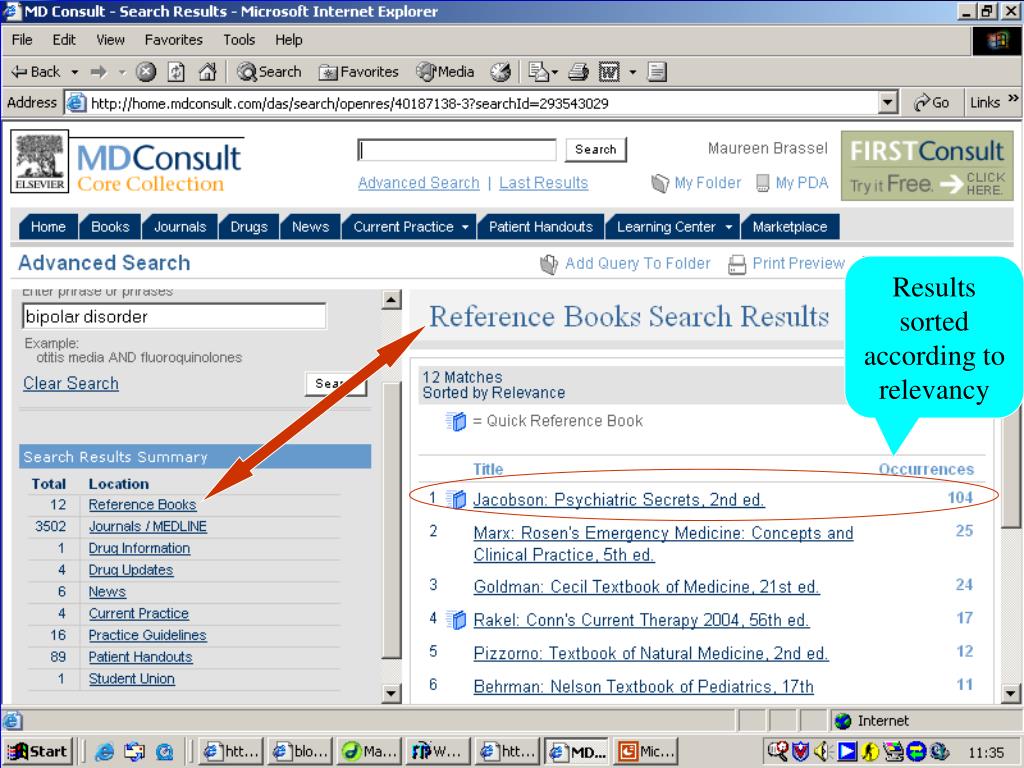Switch to the News tab
Screen dimensions: 1024x768
point(310,227)
